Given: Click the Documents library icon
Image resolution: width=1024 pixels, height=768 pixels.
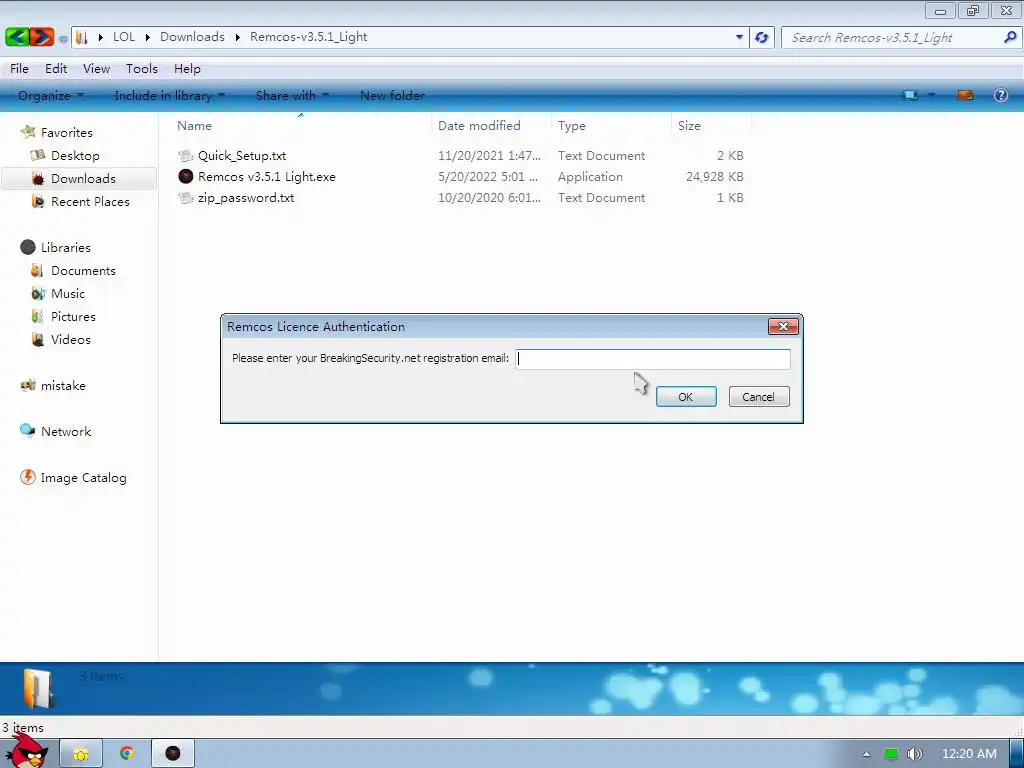Looking at the screenshot, I should pos(38,270).
